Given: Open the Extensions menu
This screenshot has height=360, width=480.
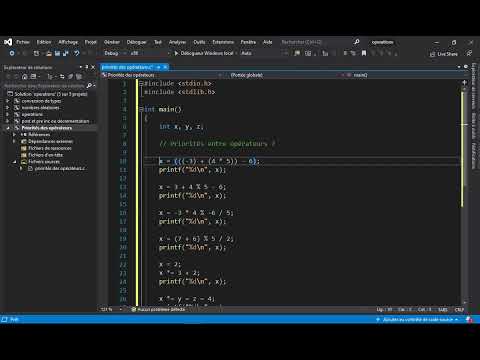Looking at the screenshot, I should click(x=223, y=42).
